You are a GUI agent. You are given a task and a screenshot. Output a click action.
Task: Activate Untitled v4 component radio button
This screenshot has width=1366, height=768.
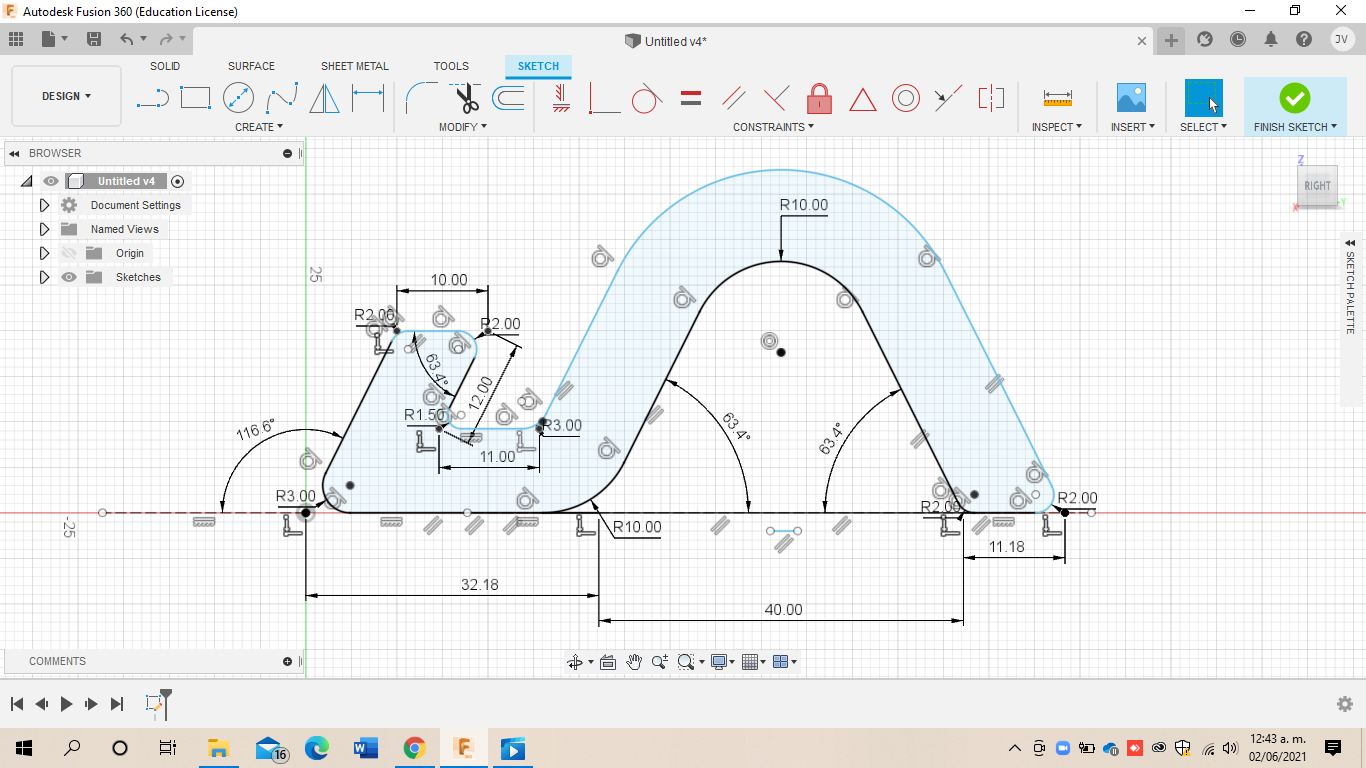[x=178, y=181]
